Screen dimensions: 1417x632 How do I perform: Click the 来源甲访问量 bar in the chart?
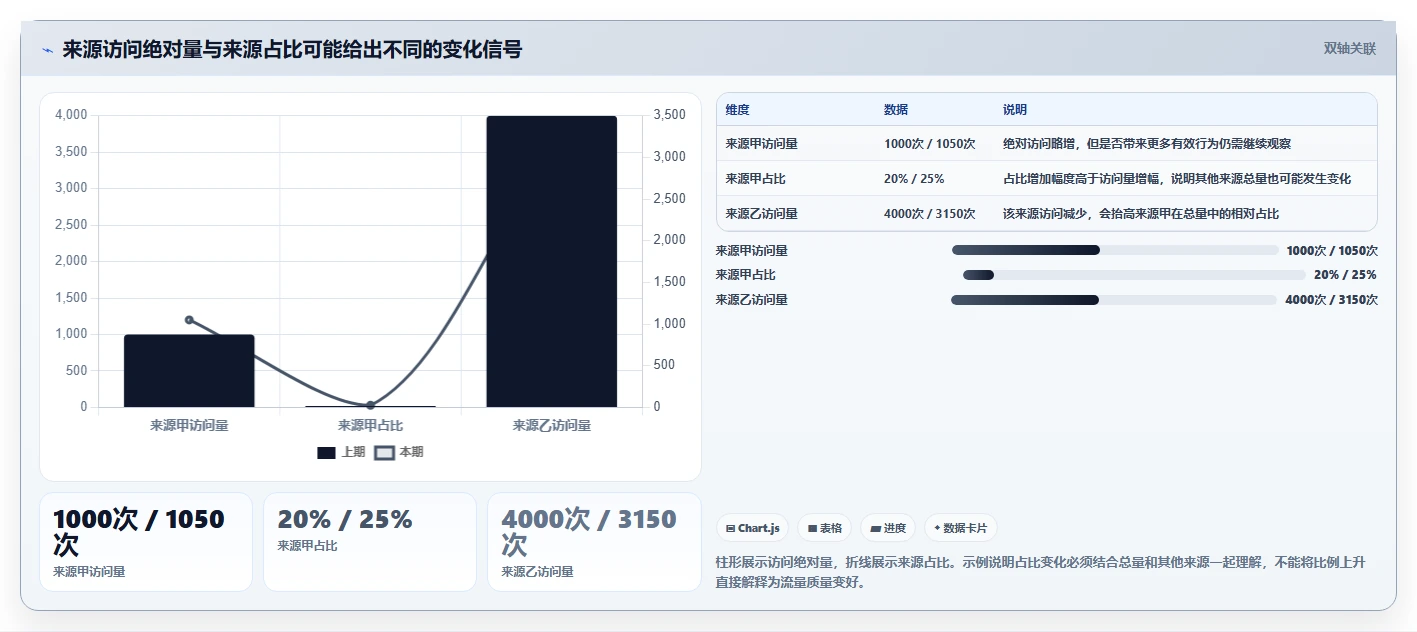[189, 371]
